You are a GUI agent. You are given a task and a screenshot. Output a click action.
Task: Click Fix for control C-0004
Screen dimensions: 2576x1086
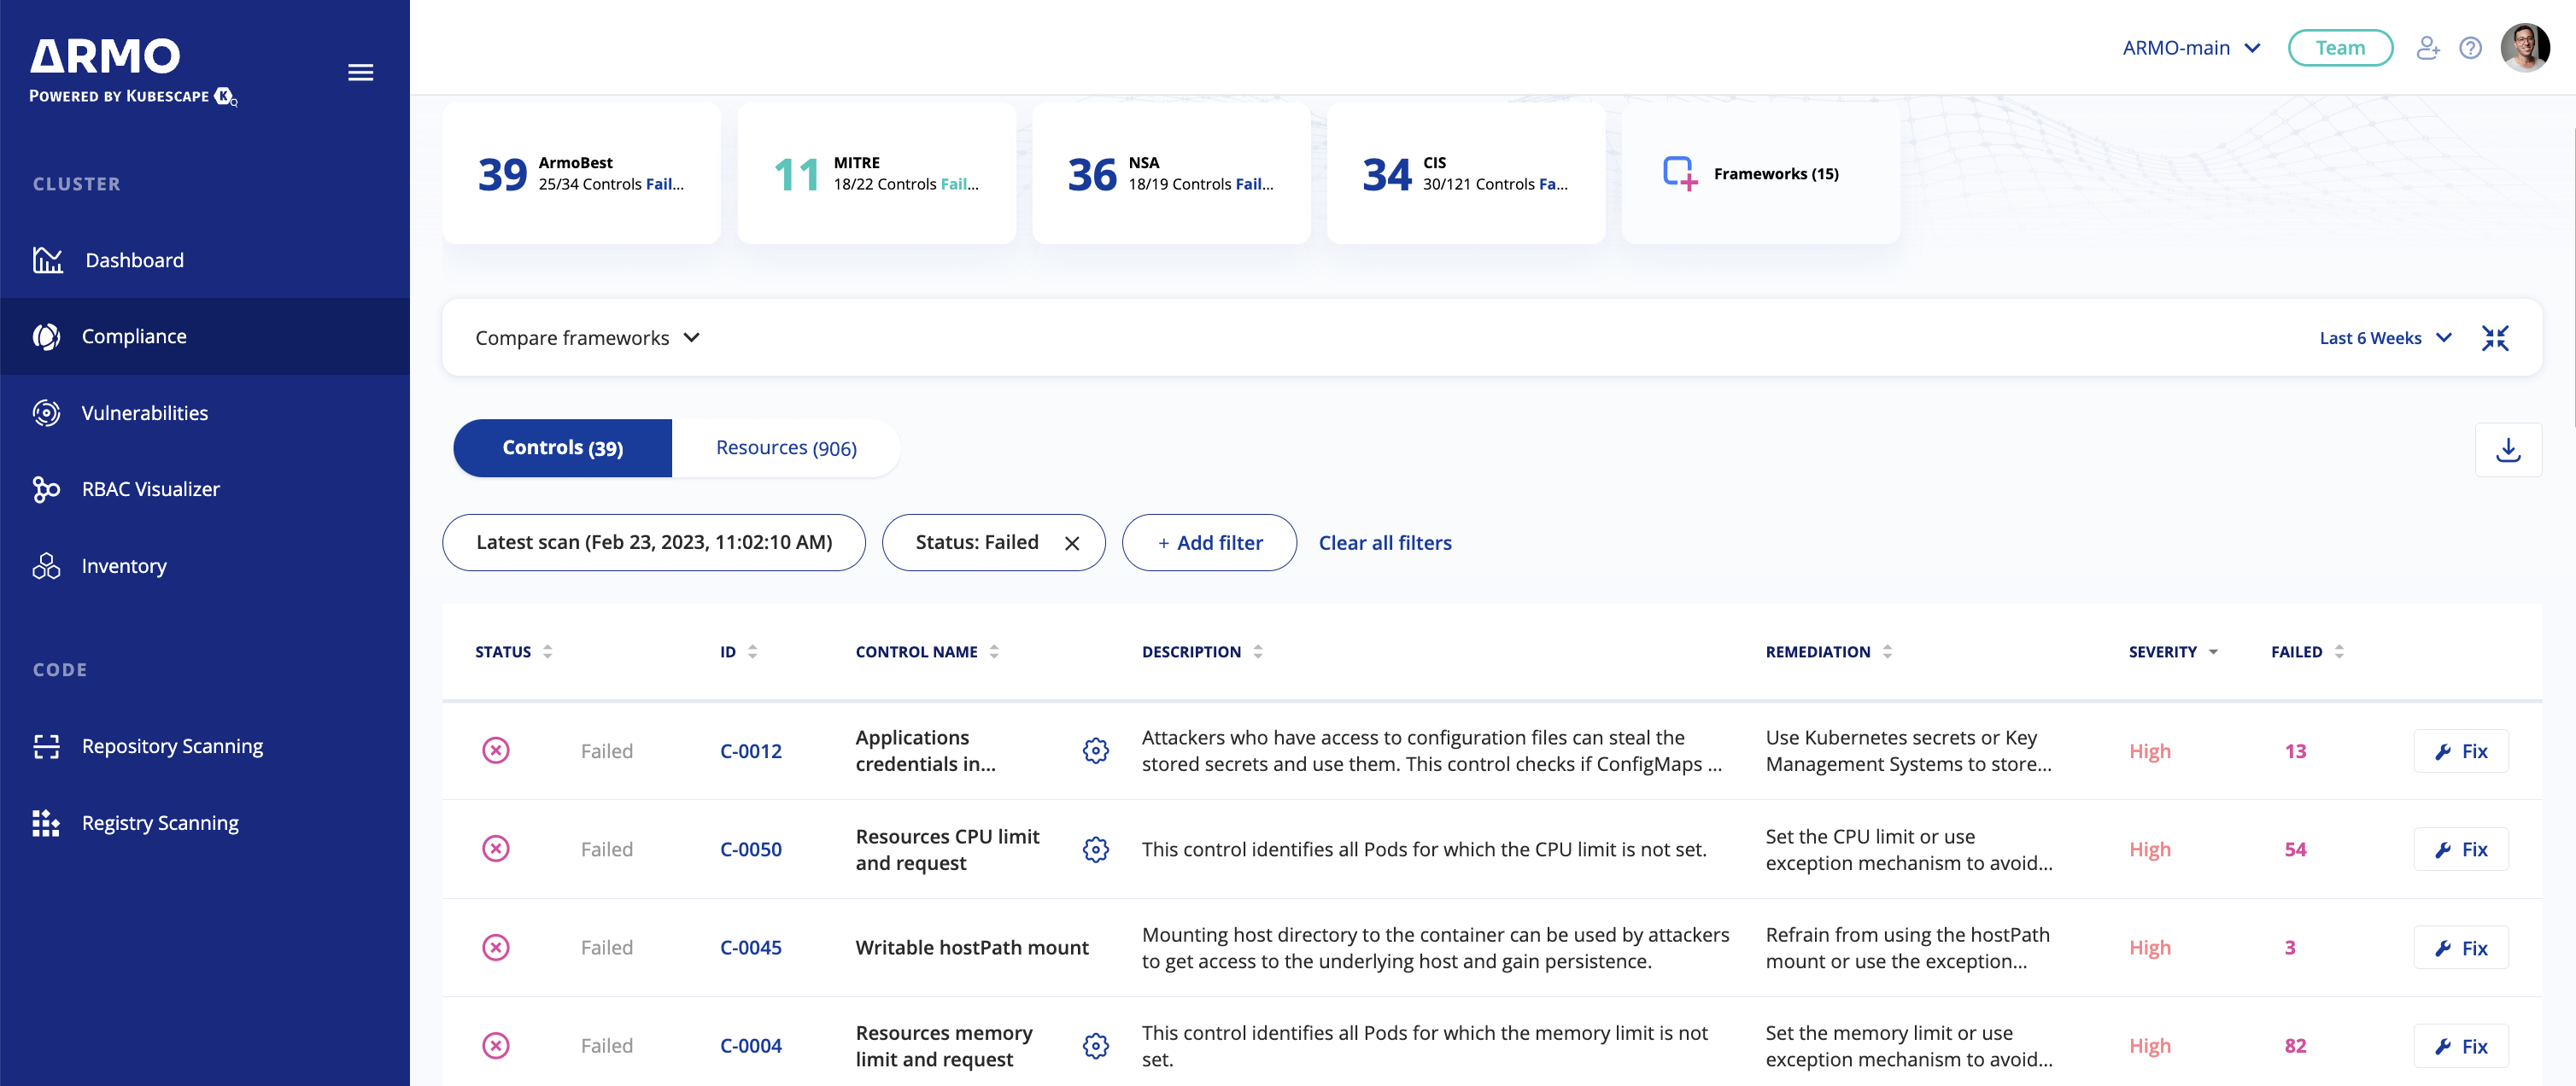coord(2461,1046)
